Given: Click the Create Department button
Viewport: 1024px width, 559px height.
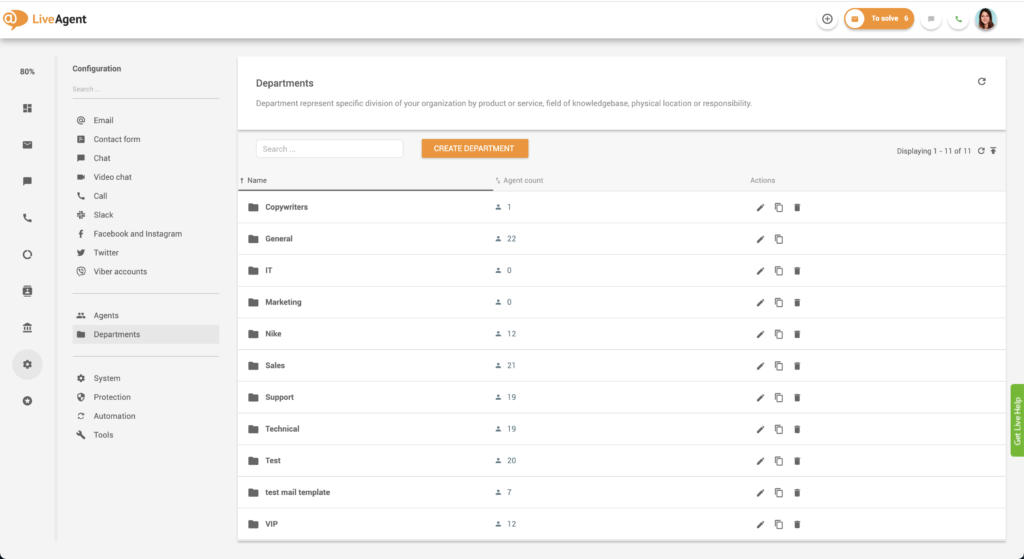Looking at the screenshot, I should [474, 149].
